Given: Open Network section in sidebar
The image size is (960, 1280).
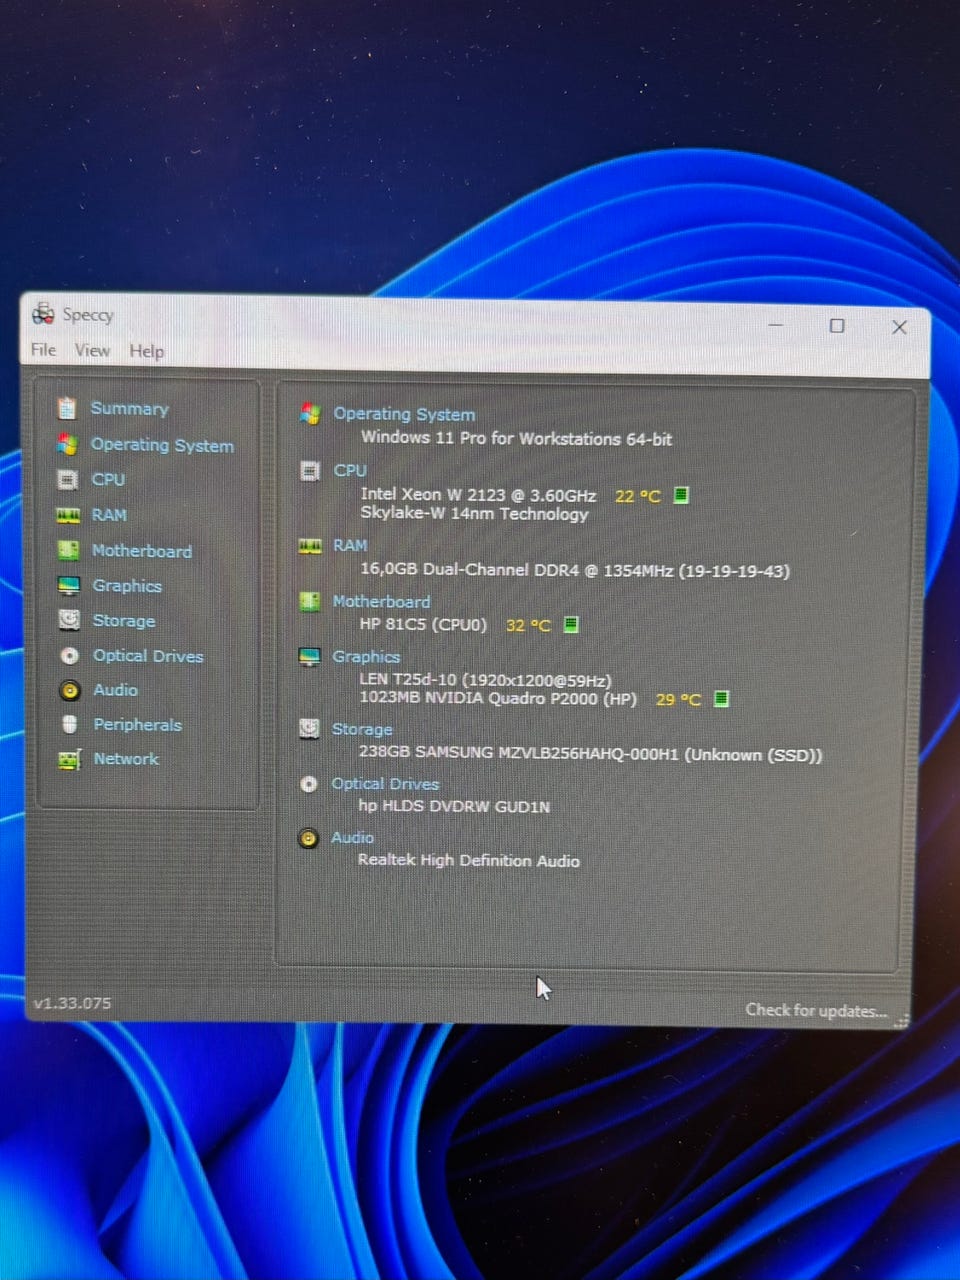Looking at the screenshot, I should point(126,759).
